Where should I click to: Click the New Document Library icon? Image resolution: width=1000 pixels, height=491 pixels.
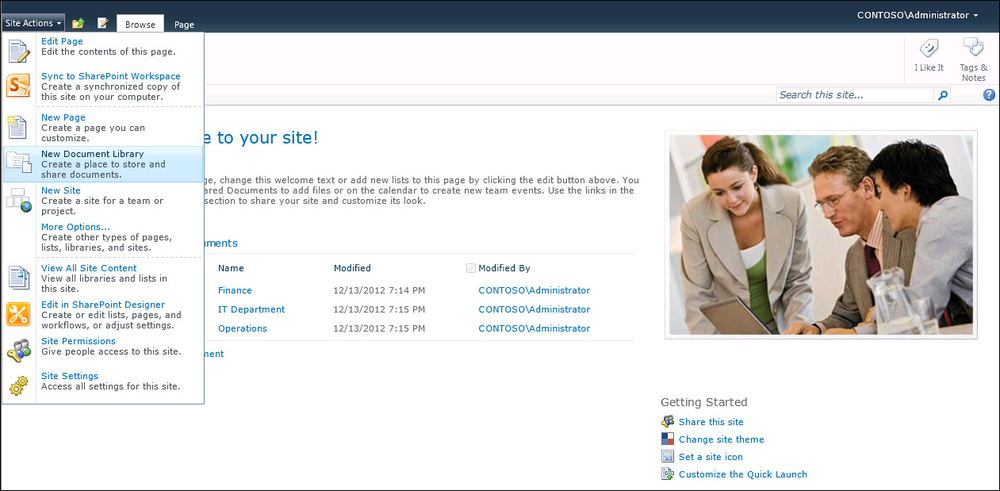pyautogui.click(x=18, y=164)
